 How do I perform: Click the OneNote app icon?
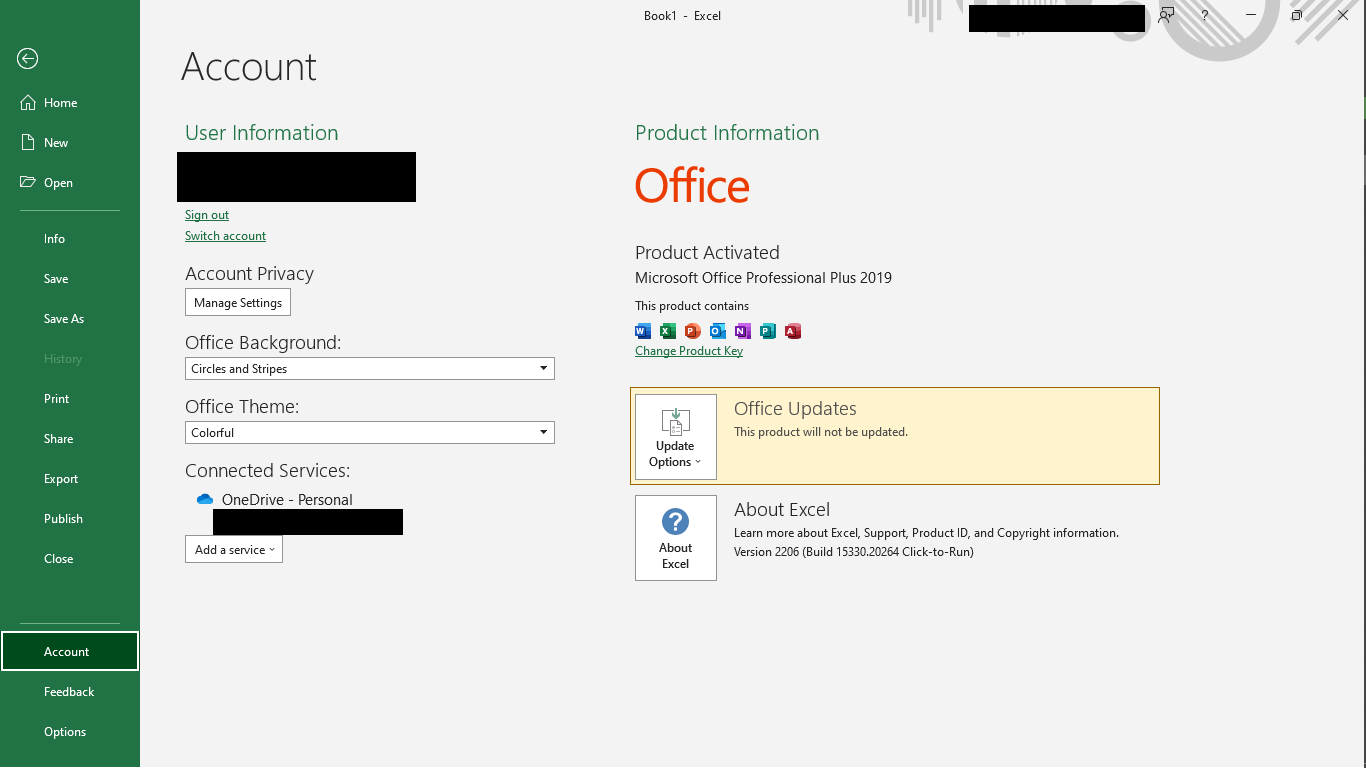coord(743,331)
